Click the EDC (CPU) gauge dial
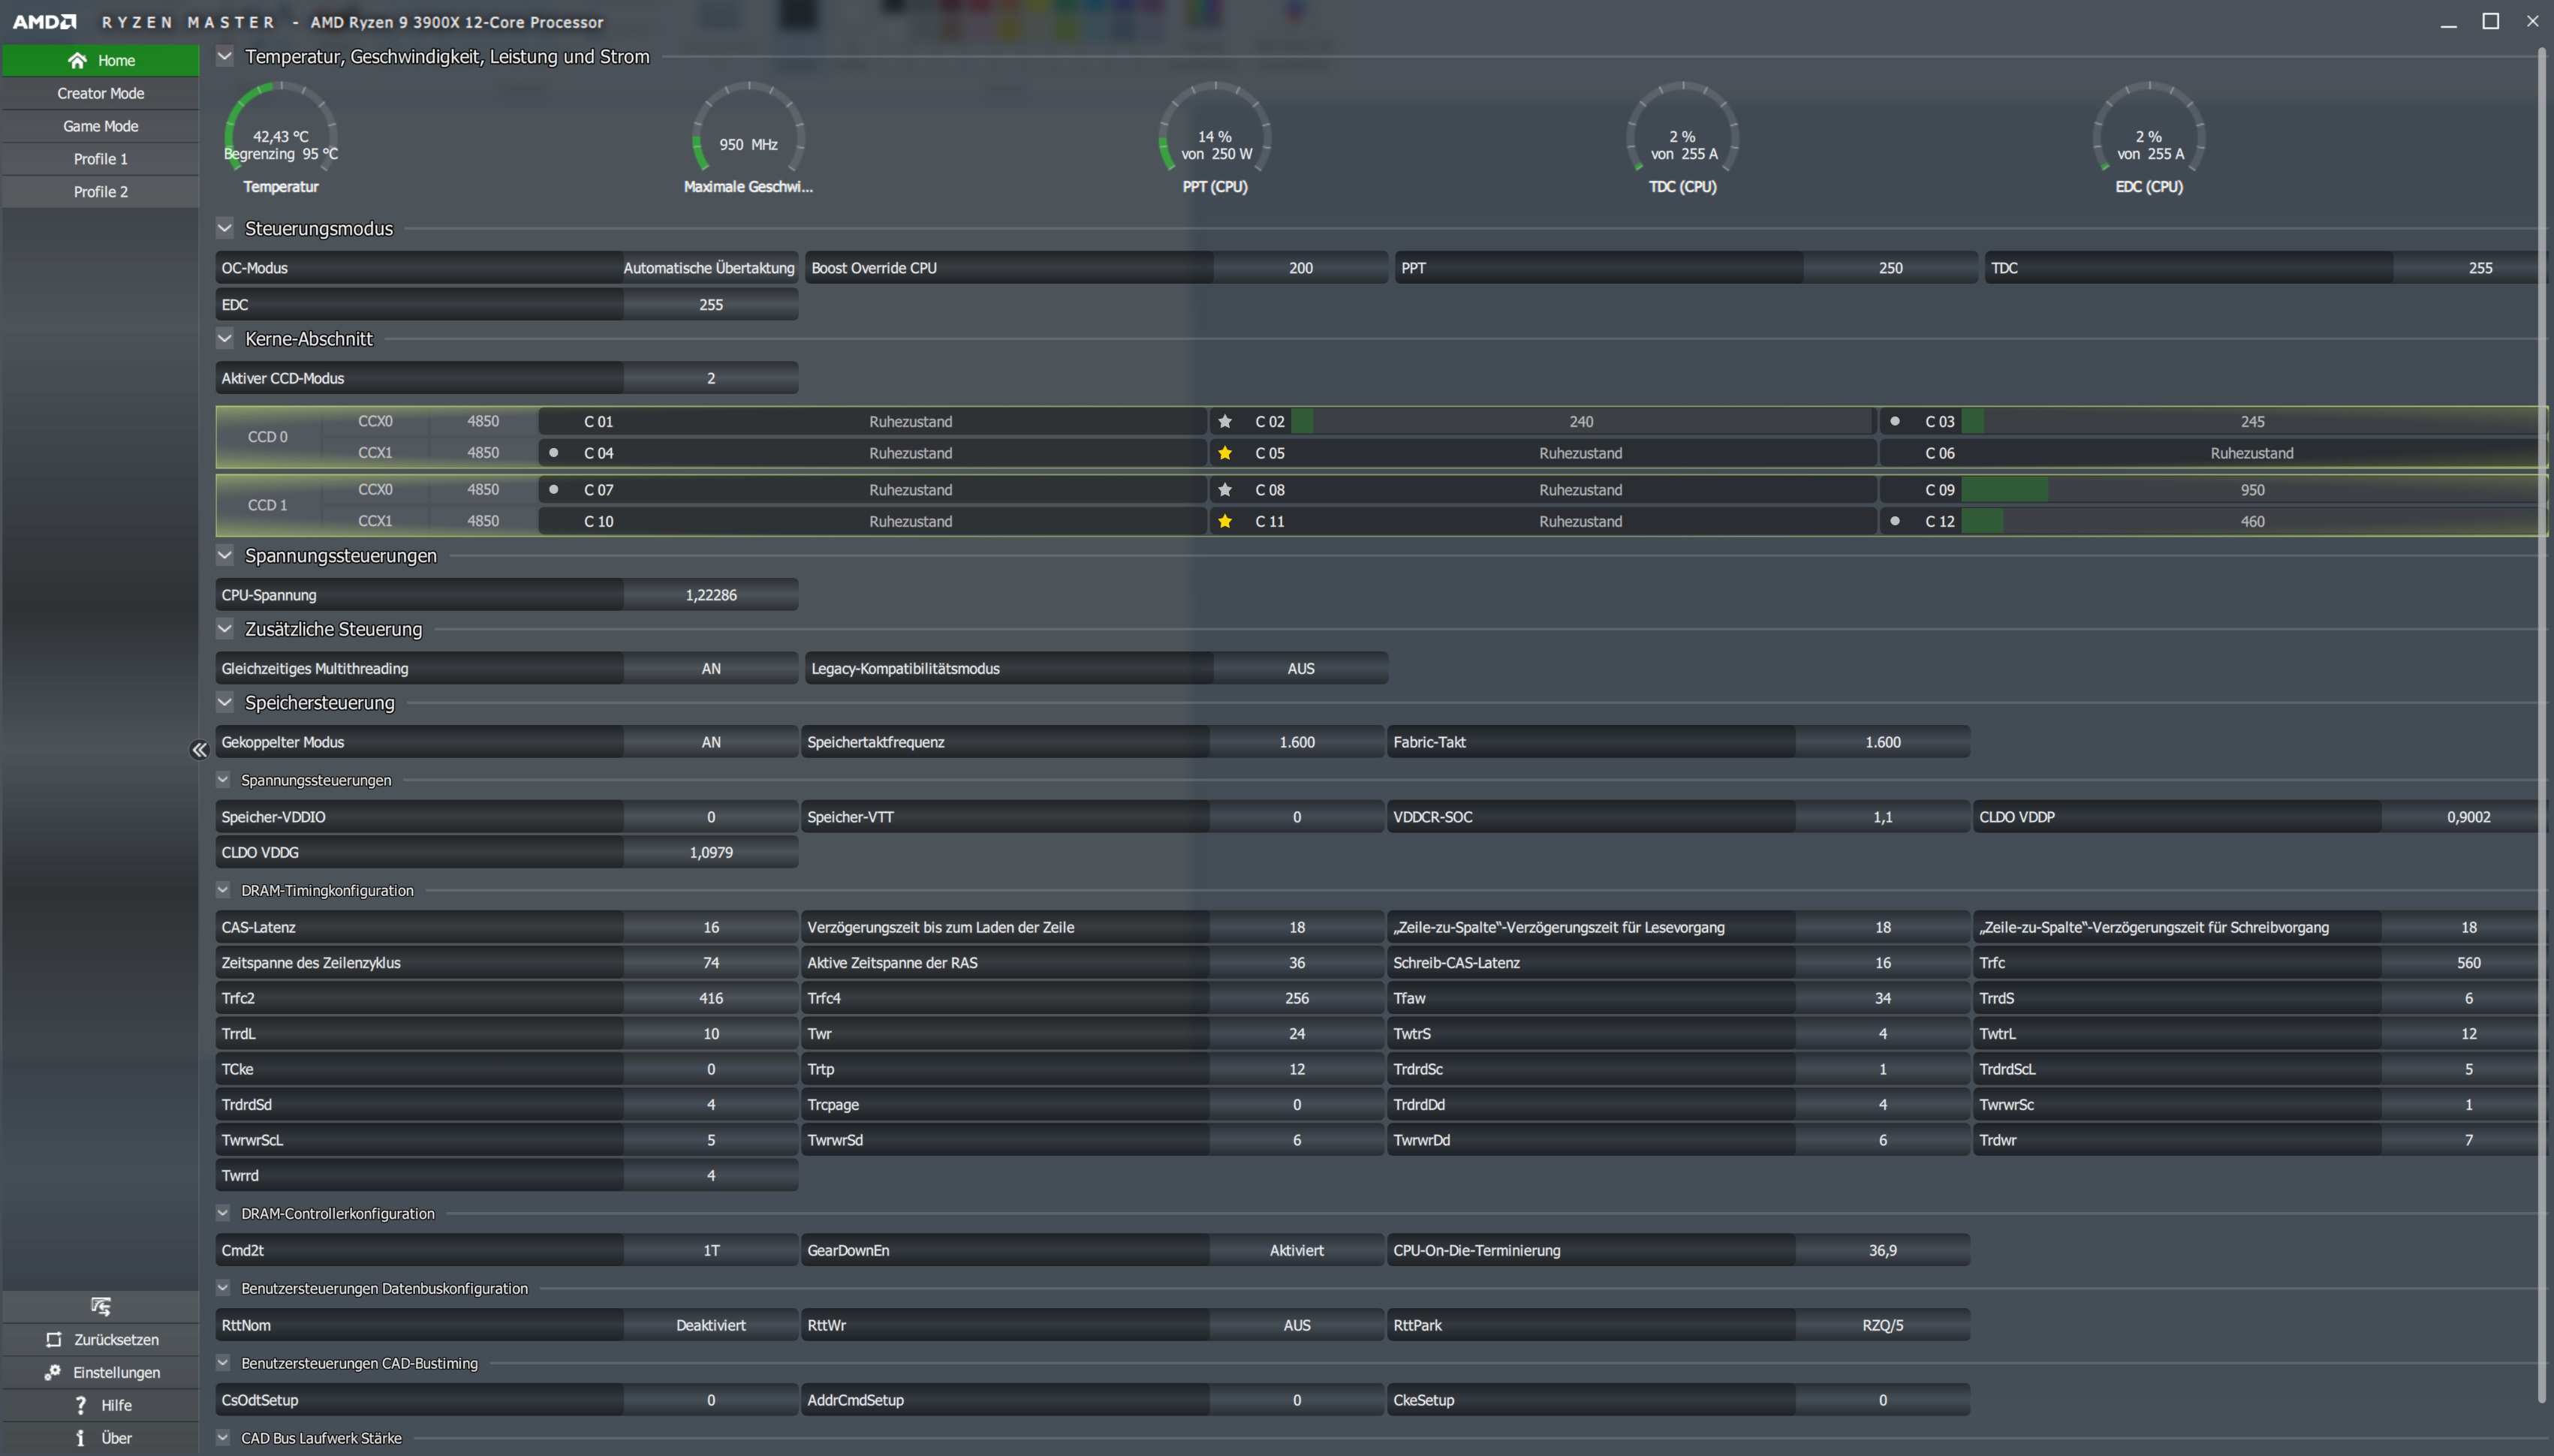Viewport: 2554px width, 1456px height. (2149, 127)
